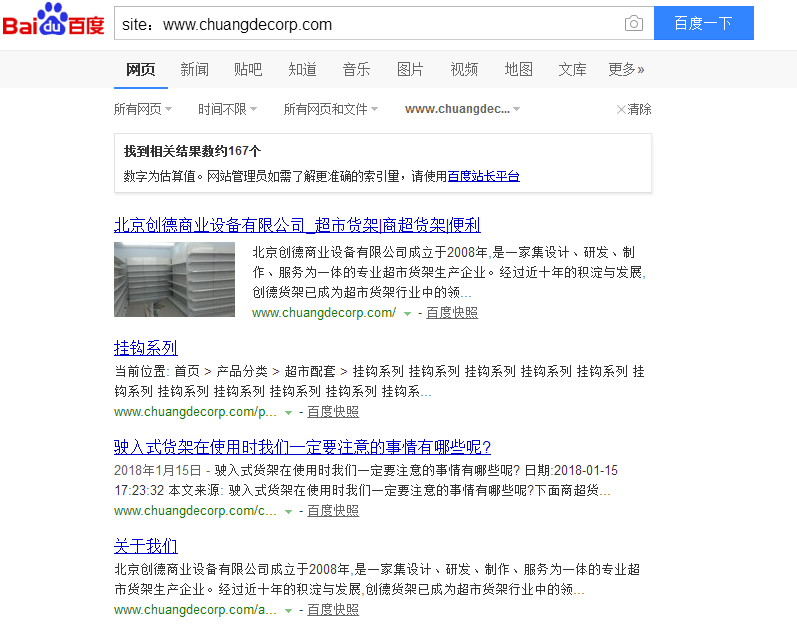797x624 pixels.
Task: Switch to the 图片 tab
Action: (x=410, y=69)
